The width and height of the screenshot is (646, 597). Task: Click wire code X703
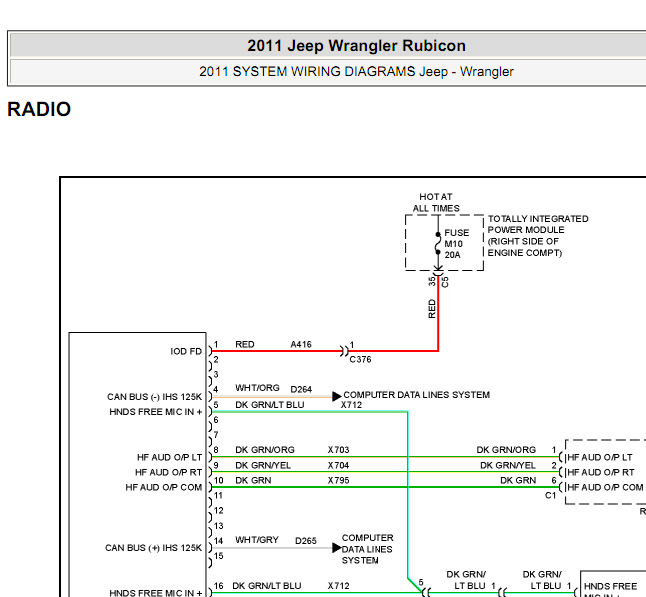point(338,450)
